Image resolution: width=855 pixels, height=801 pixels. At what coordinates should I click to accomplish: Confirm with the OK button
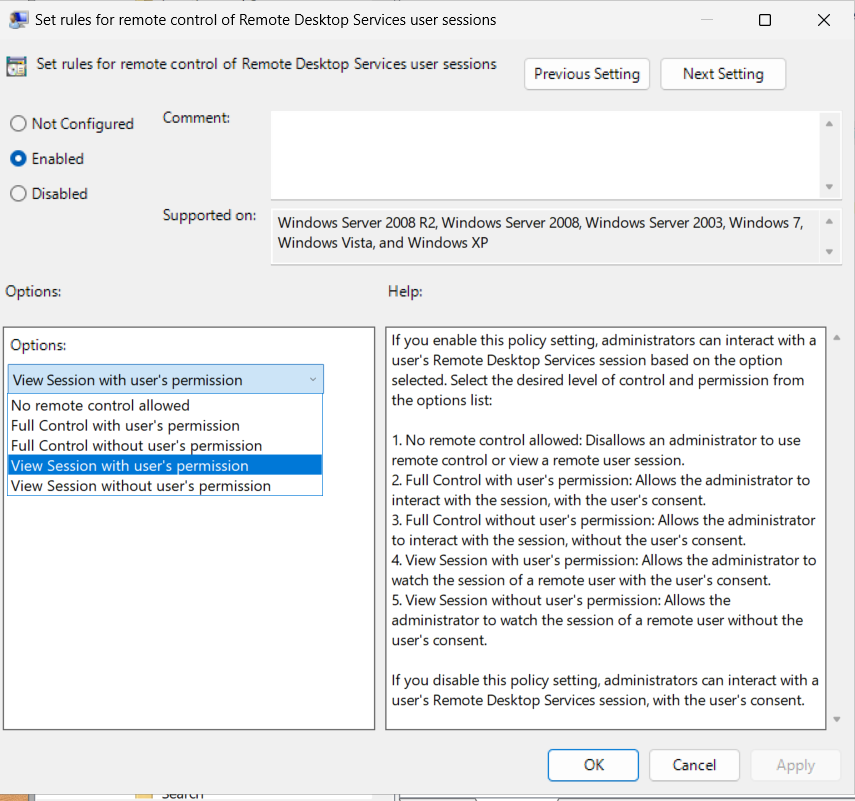click(593, 765)
